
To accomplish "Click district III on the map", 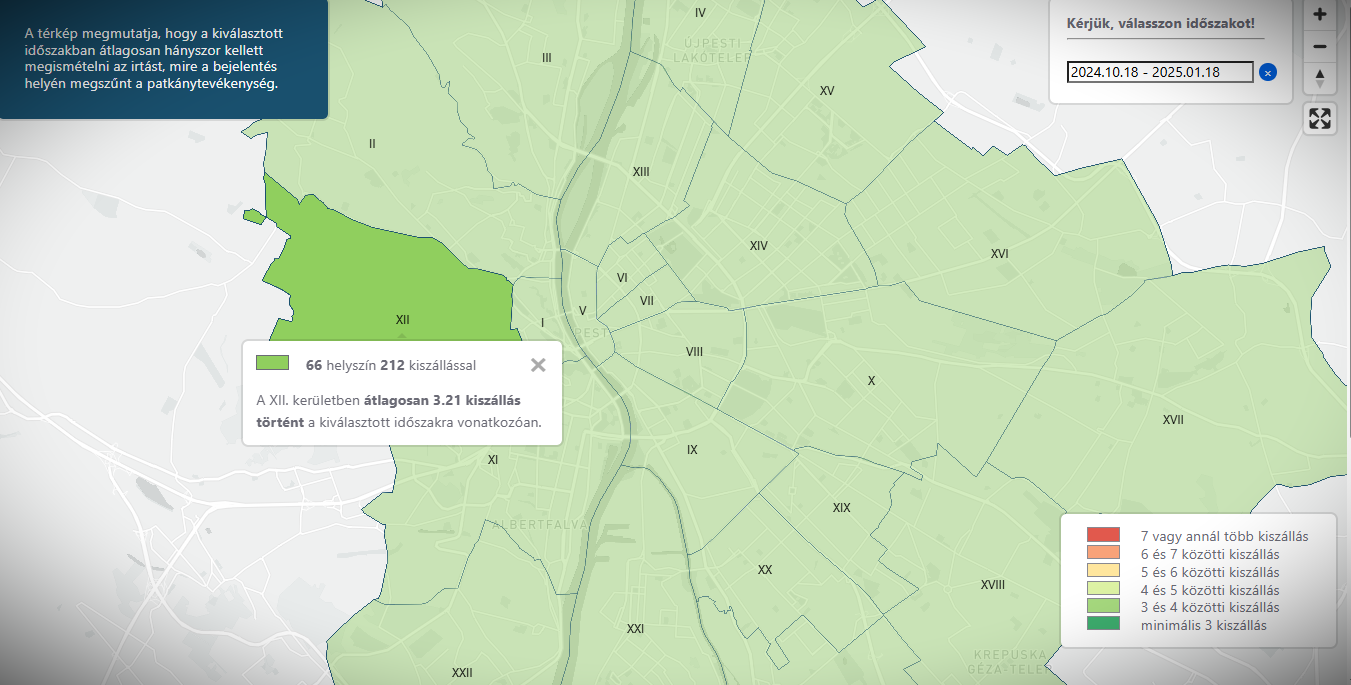I will tap(546, 58).
